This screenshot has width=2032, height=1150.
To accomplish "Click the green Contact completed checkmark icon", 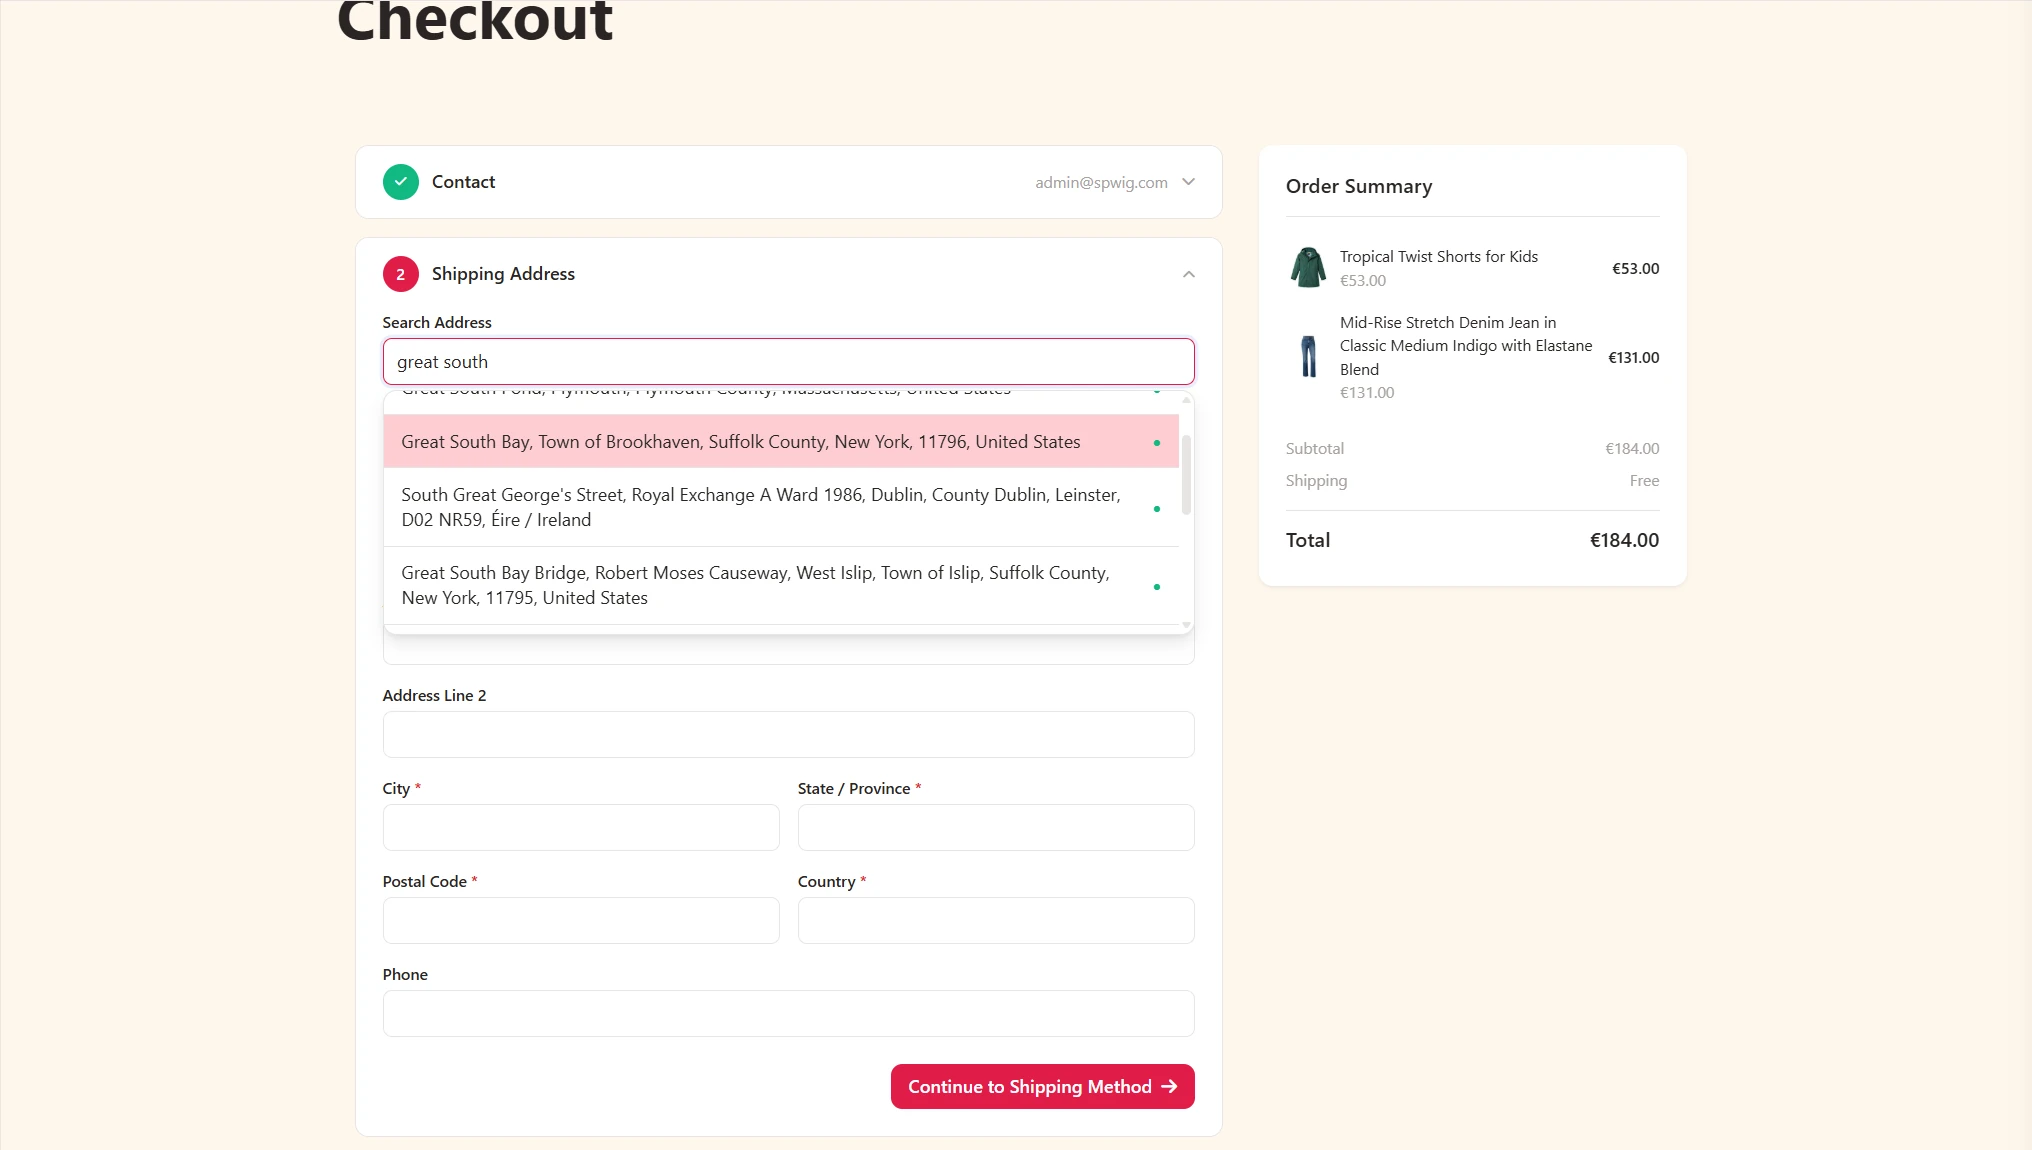I will 400,182.
